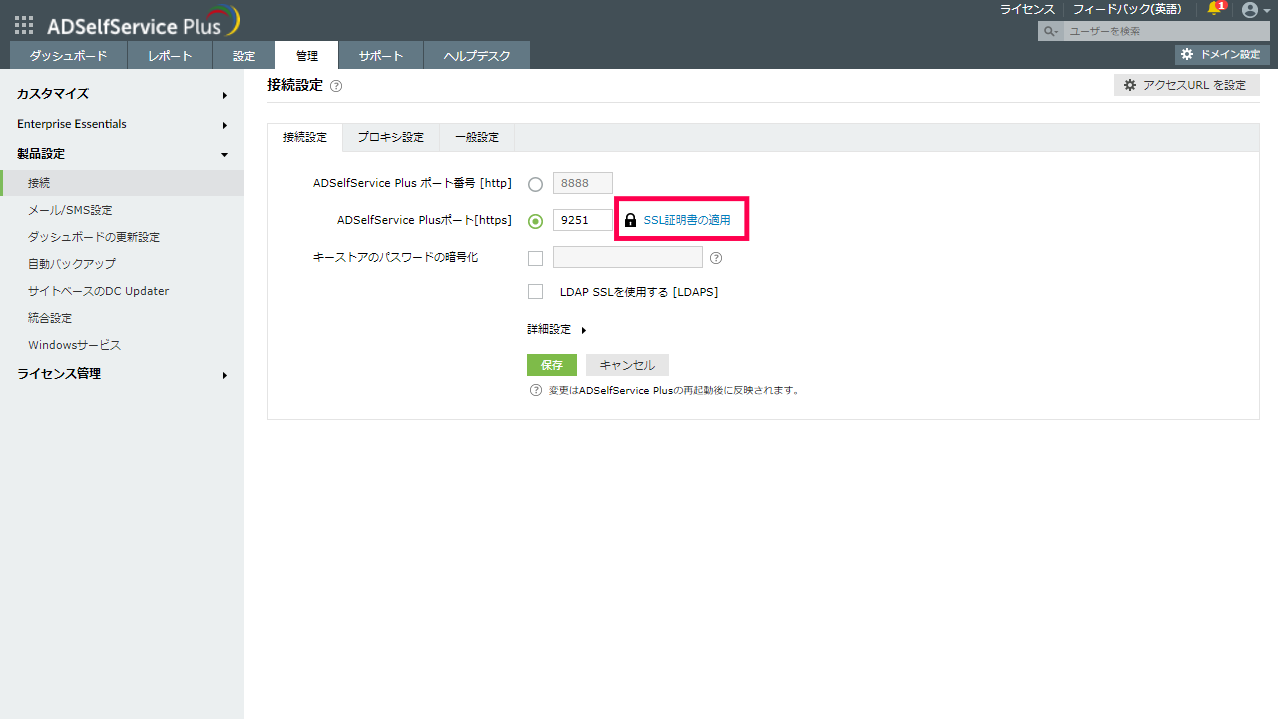
Task: Click the notification bell icon
Action: tap(1215, 9)
